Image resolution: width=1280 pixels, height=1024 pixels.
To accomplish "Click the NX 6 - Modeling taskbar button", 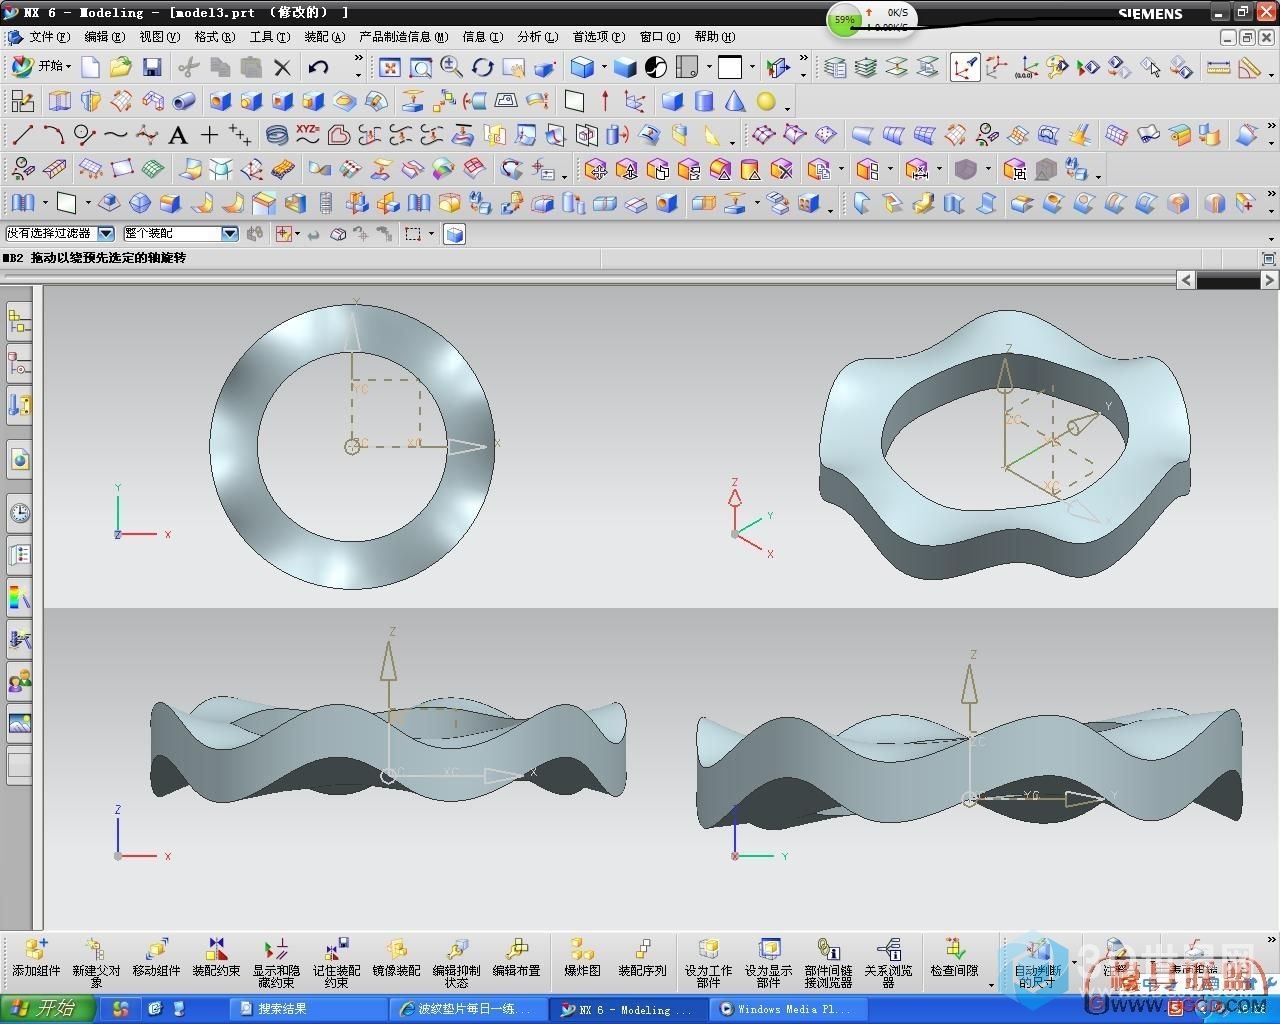I will click(627, 1009).
